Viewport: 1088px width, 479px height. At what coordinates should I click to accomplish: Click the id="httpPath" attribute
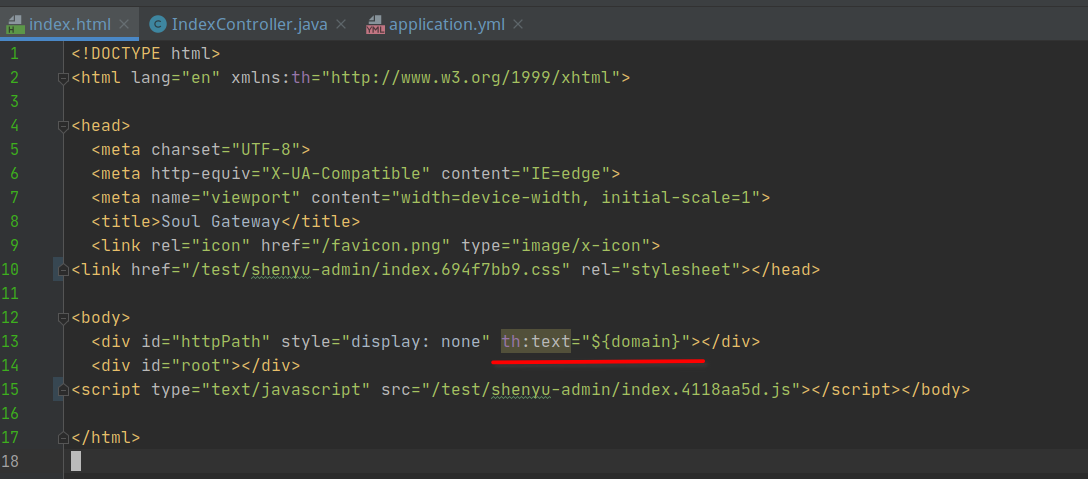point(206,342)
